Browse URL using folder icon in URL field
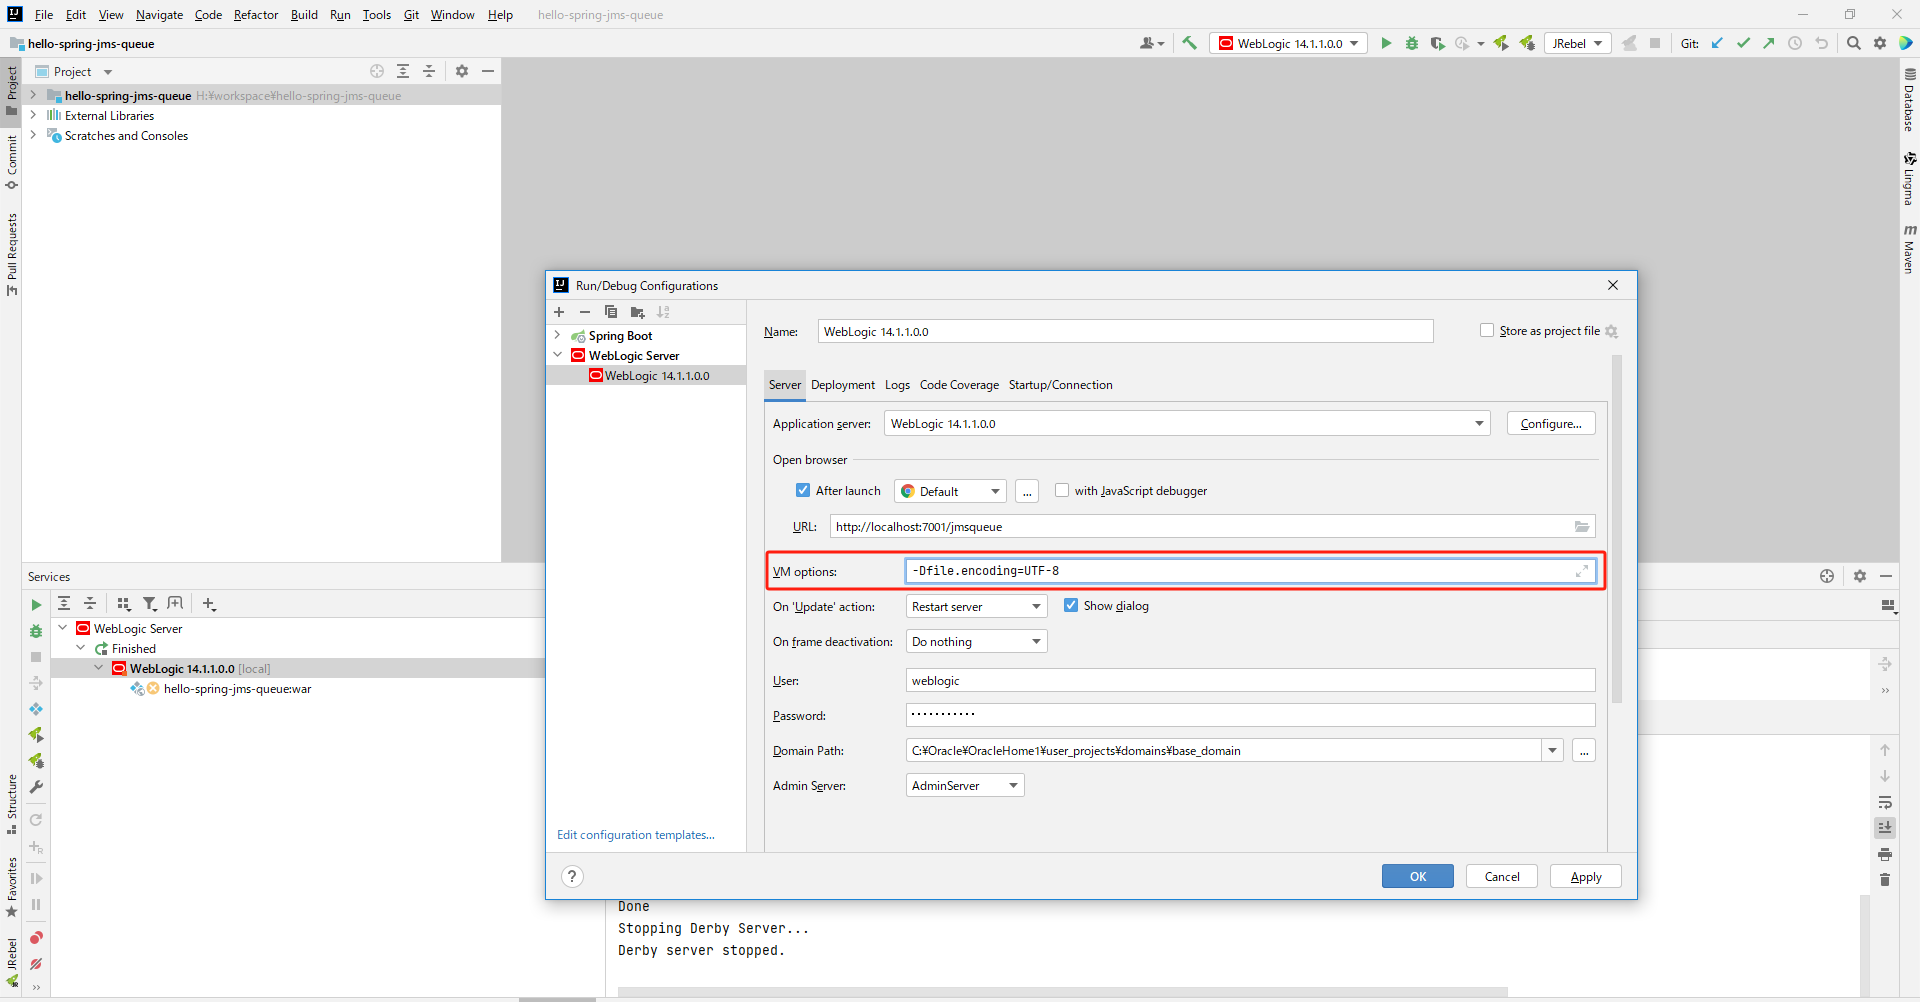 [x=1582, y=527]
